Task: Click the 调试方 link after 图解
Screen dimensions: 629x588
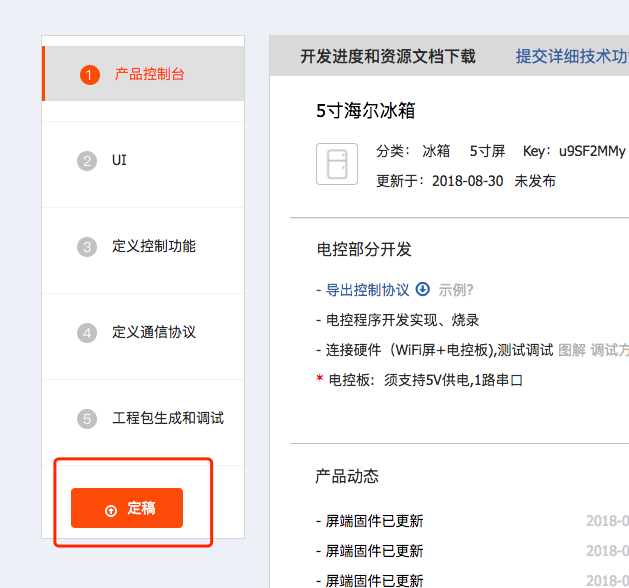Action: [609, 350]
